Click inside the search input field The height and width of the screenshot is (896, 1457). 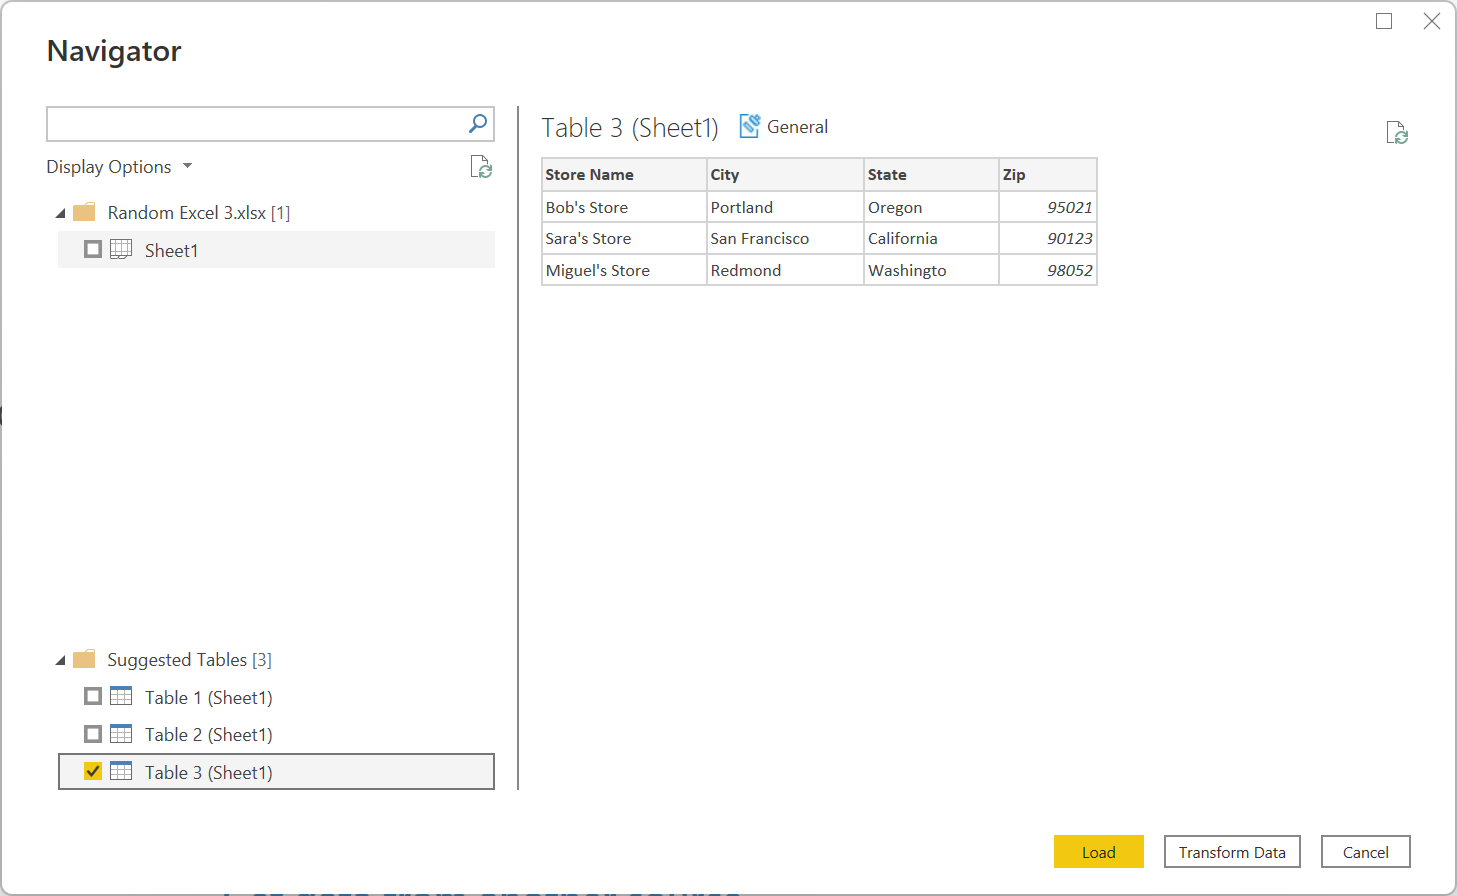pos(250,123)
